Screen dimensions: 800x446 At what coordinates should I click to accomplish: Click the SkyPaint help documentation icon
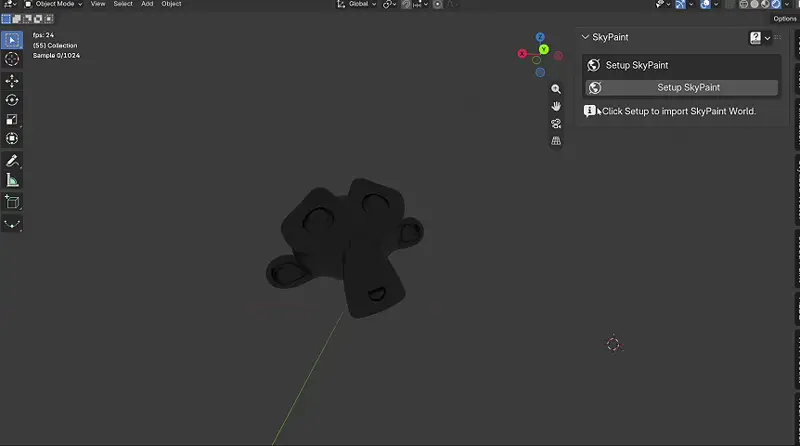click(755, 38)
